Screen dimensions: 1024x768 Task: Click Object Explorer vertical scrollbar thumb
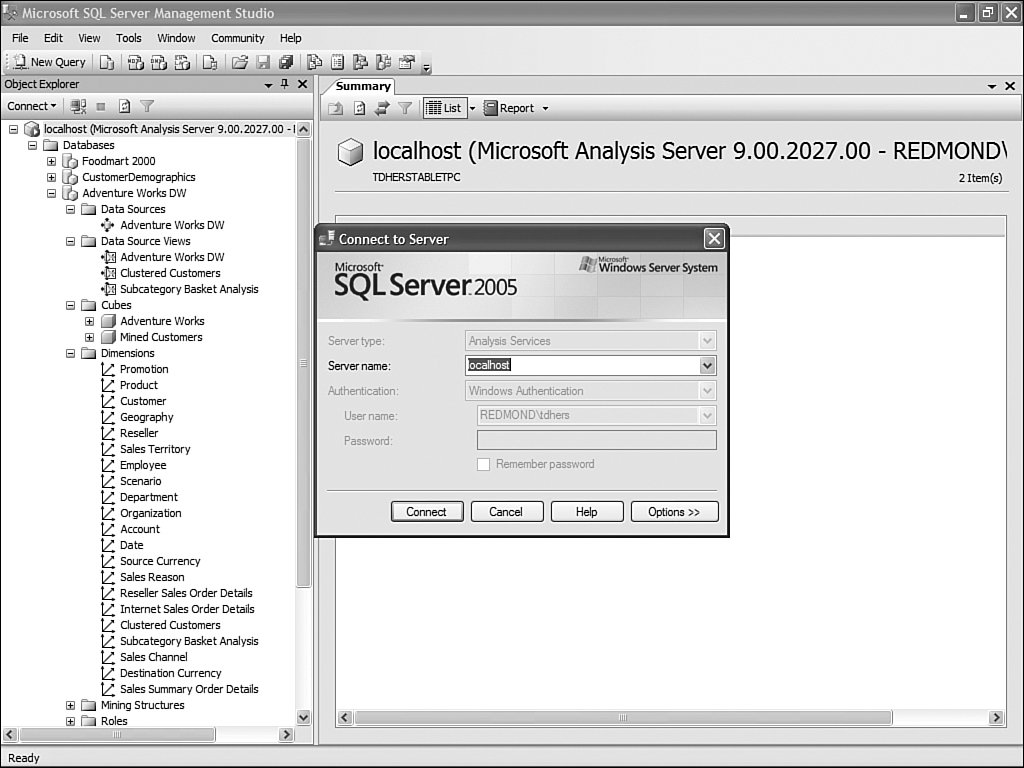(304, 362)
